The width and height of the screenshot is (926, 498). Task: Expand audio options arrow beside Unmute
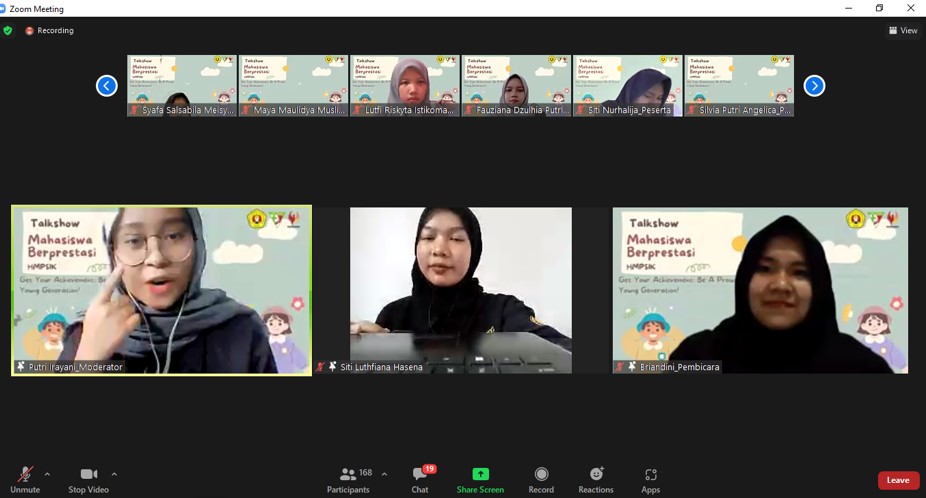pos(47,474)
